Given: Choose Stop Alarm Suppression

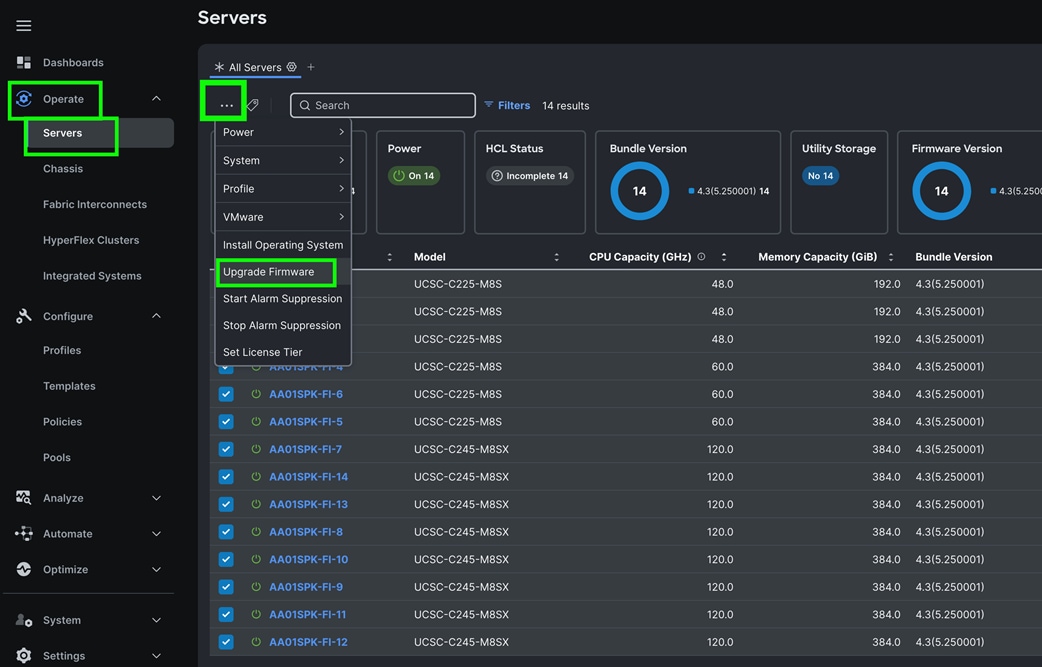Looking at the screenshot, I should coord(283,325).
